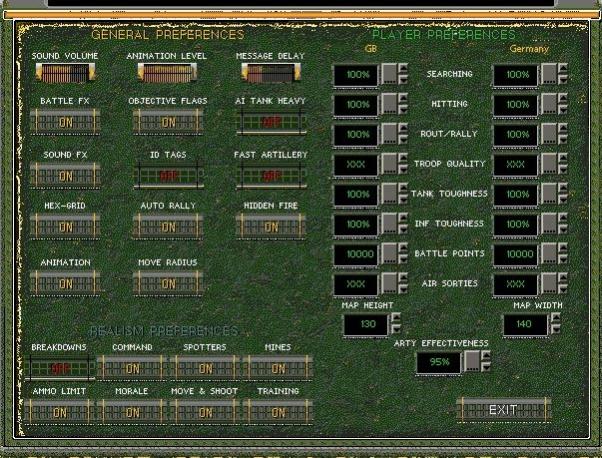
Task: Enable Breakdowns realism preference
Action: pyautogui.click(x=59, y=367)
